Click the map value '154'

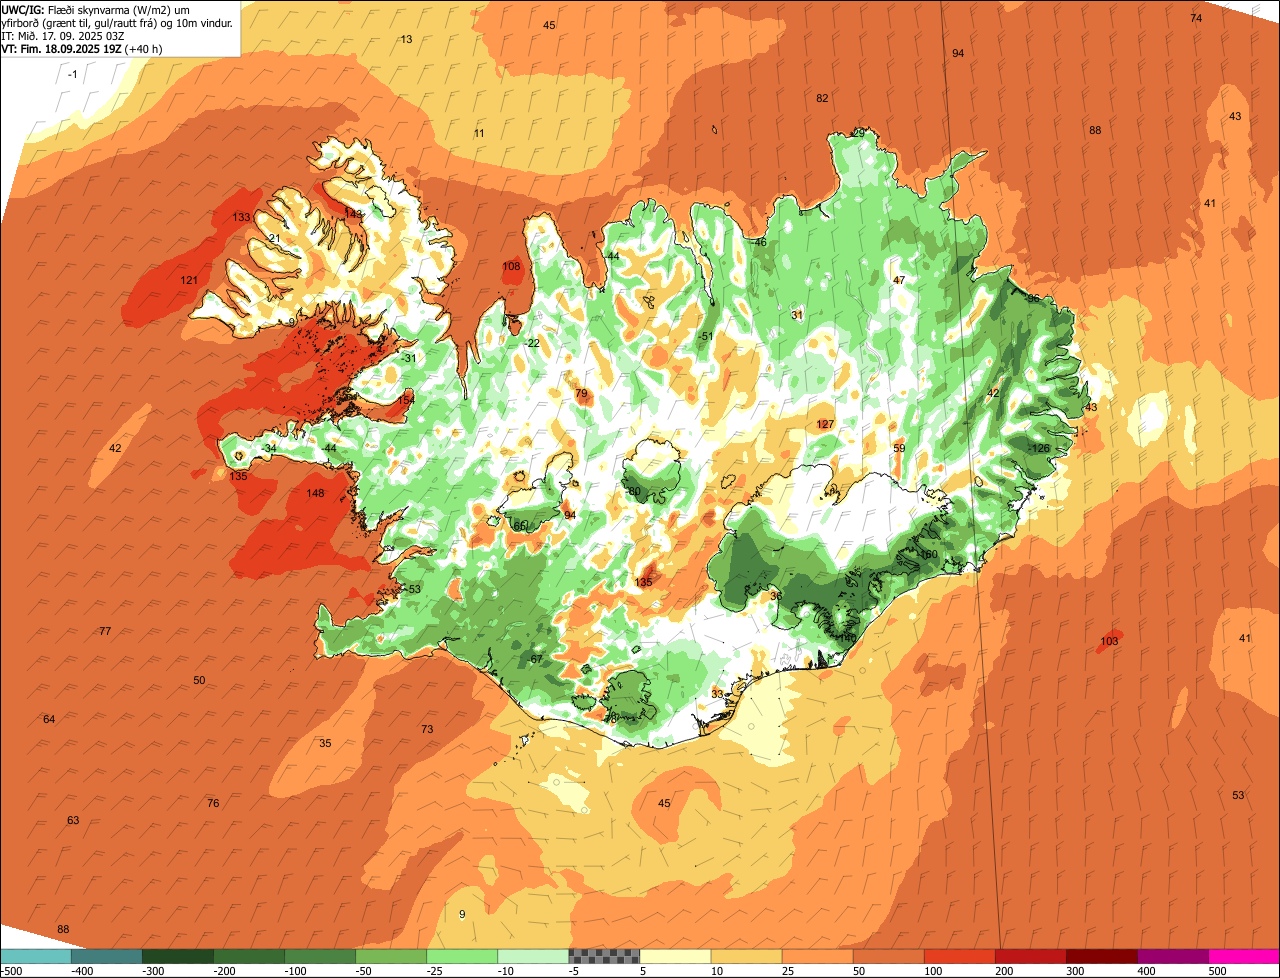tap(405, 400)
